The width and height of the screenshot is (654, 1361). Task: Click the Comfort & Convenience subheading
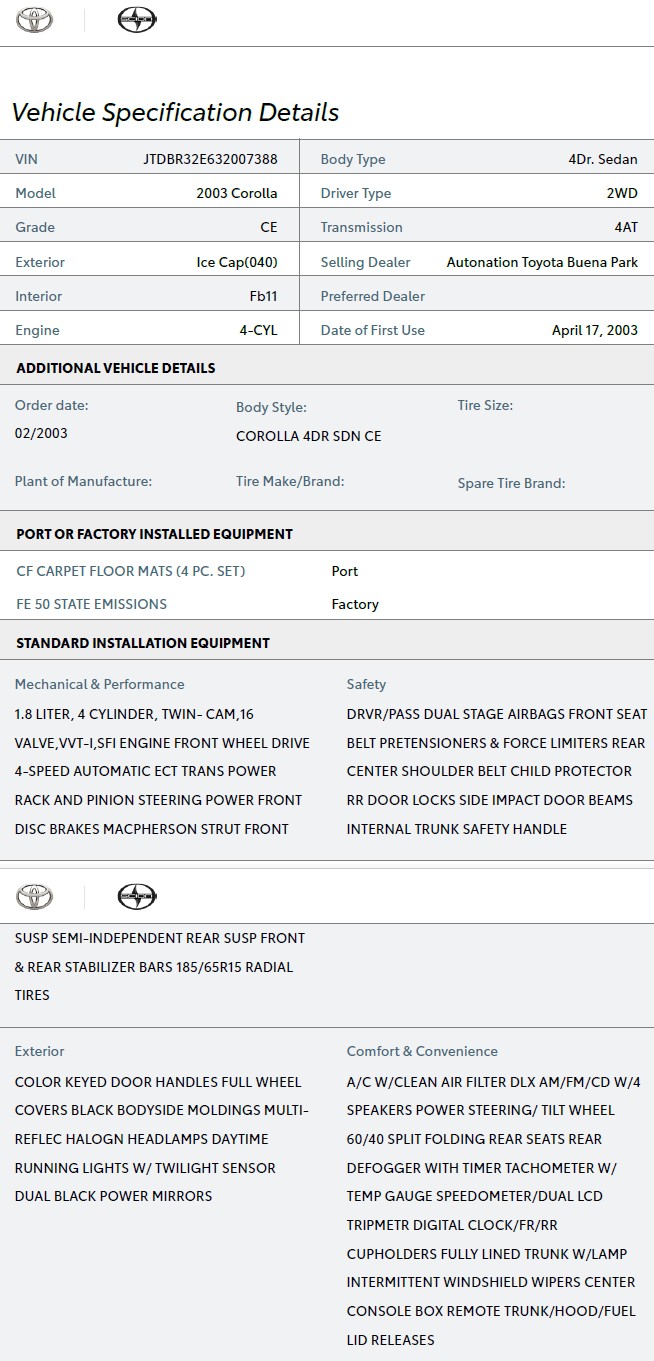coord(421,1051)
